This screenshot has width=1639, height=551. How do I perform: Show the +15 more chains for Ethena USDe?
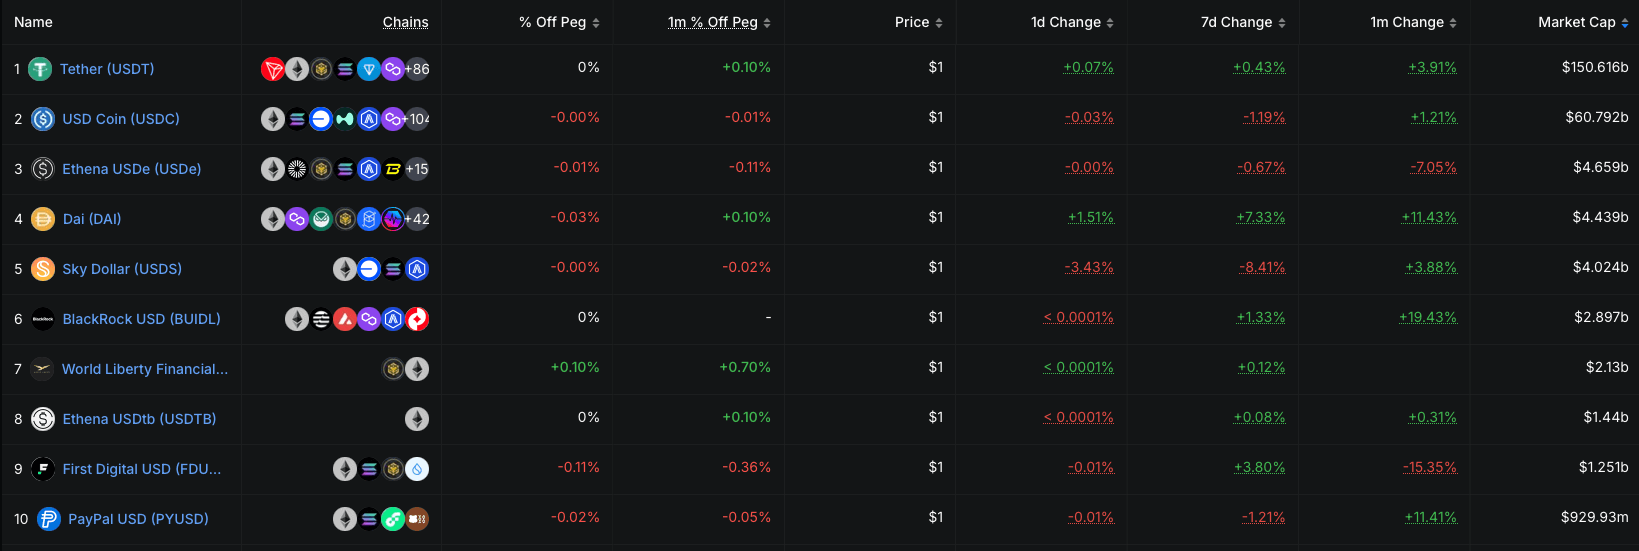pyautogui.click(x=417, y=169)
